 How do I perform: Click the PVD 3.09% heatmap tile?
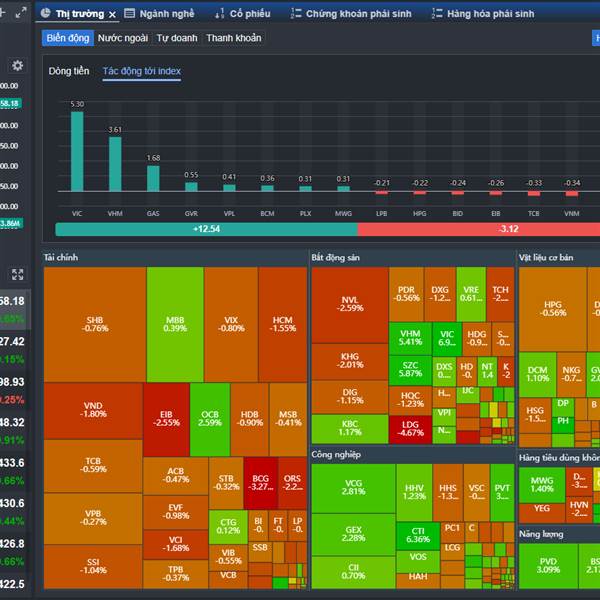click(548, 566)
